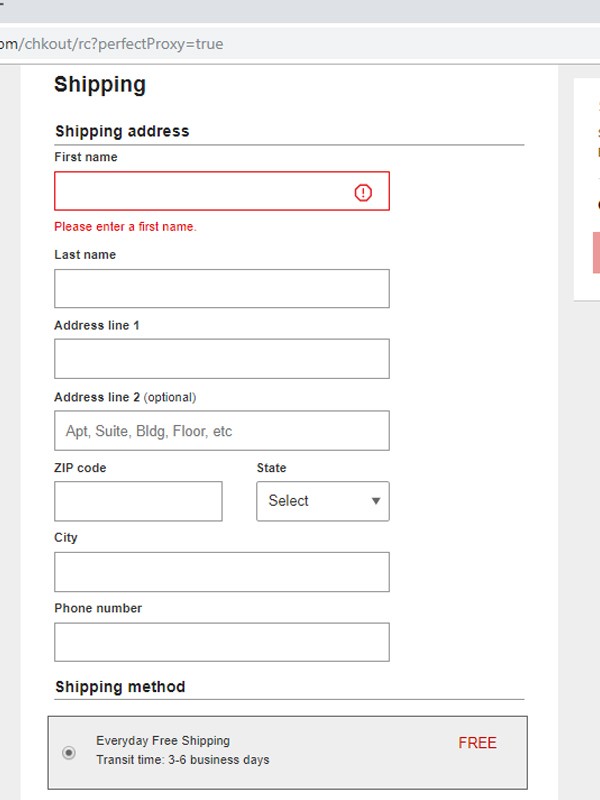
Task: Click the Phone number input field
Action: click(221, 642)
